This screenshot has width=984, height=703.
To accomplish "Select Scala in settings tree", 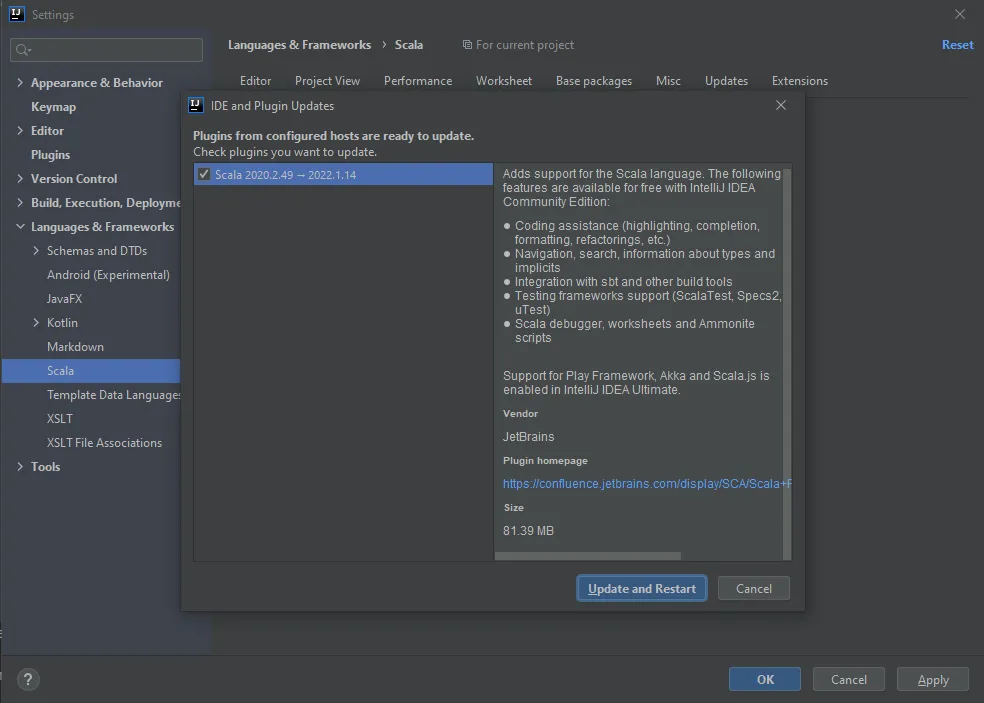I will (91, 370).
